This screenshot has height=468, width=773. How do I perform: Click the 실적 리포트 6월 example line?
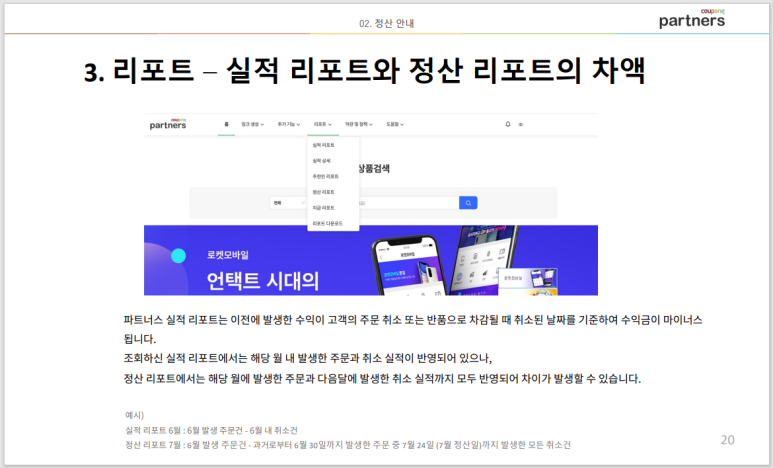tap(211, 430)
